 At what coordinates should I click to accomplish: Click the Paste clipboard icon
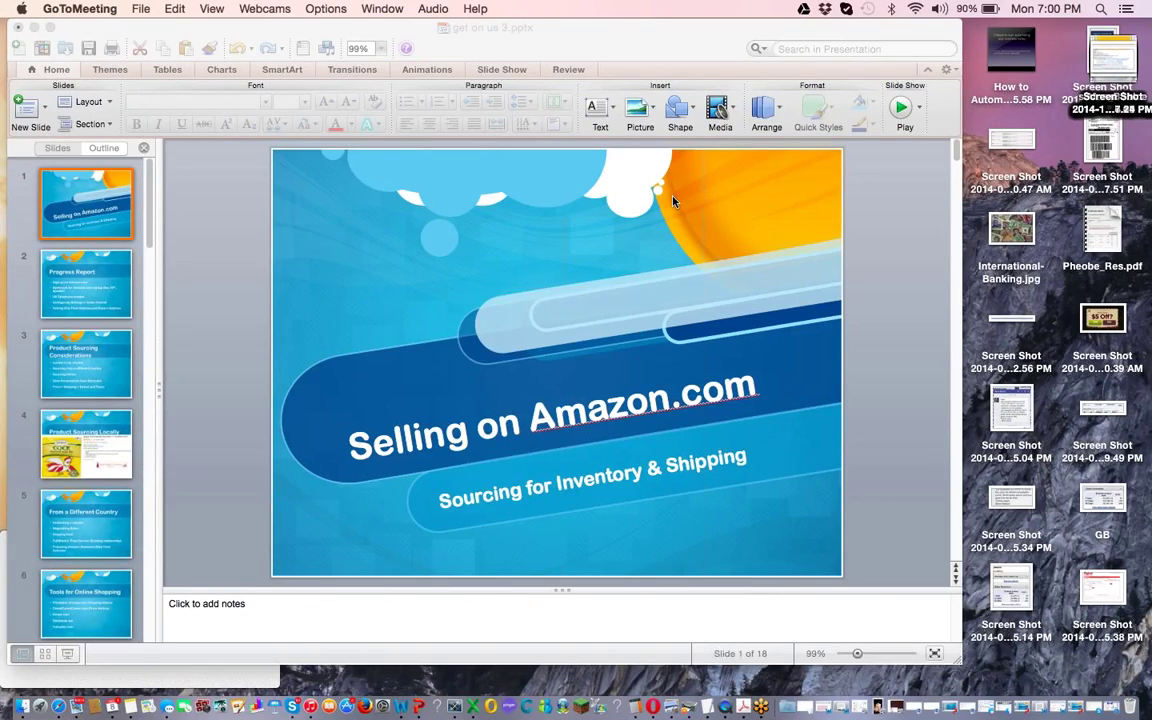tap(186, 48)
